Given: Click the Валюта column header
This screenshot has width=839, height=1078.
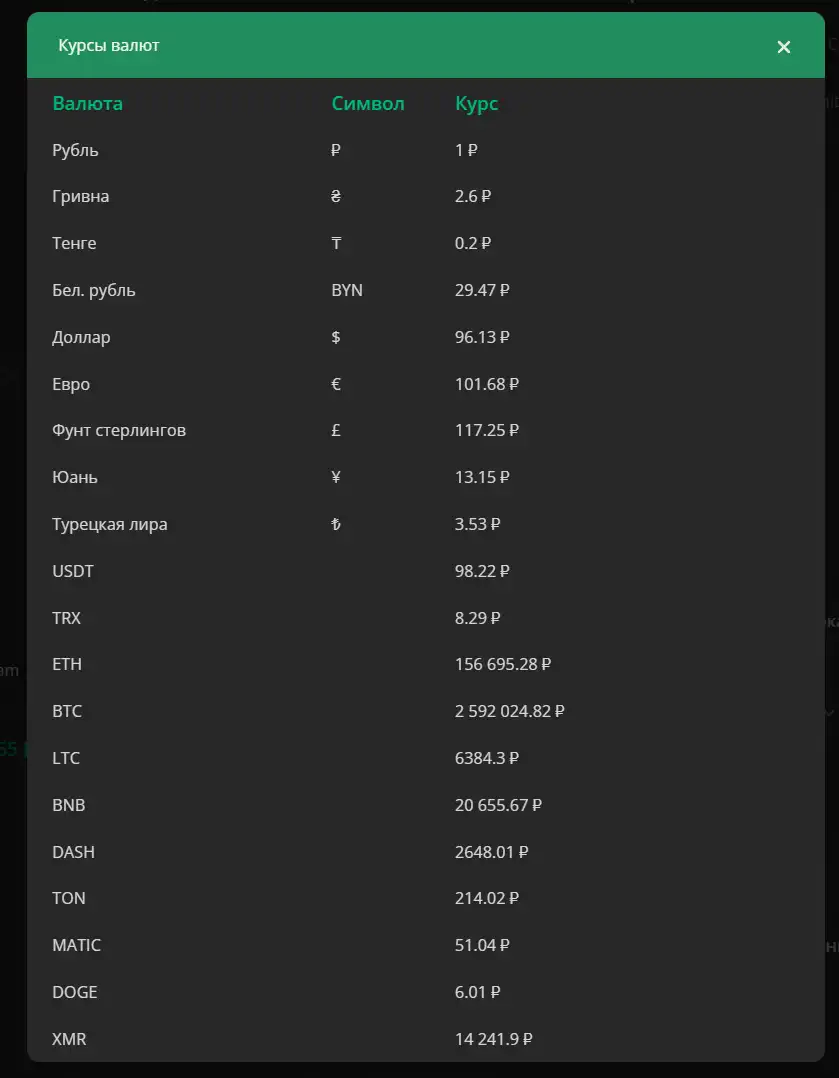Looking at the screenshot, I should tap(87, 104).
